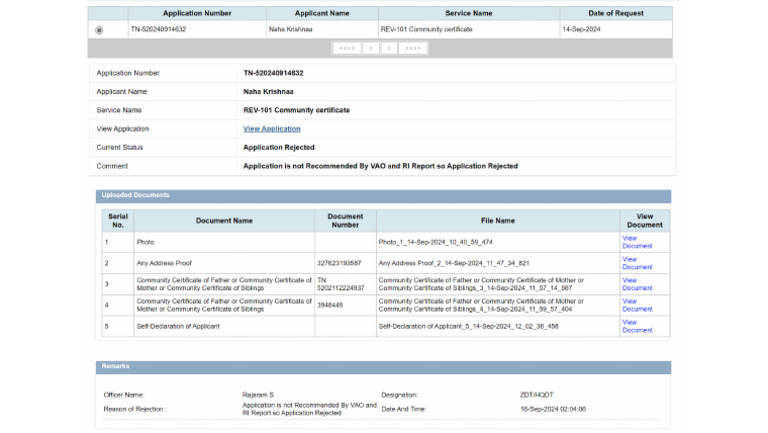768x433 pixels.
Task: Click the bold applicant name Naha Krishnaa
Action: pyautogui.click(x=268, y=92)
